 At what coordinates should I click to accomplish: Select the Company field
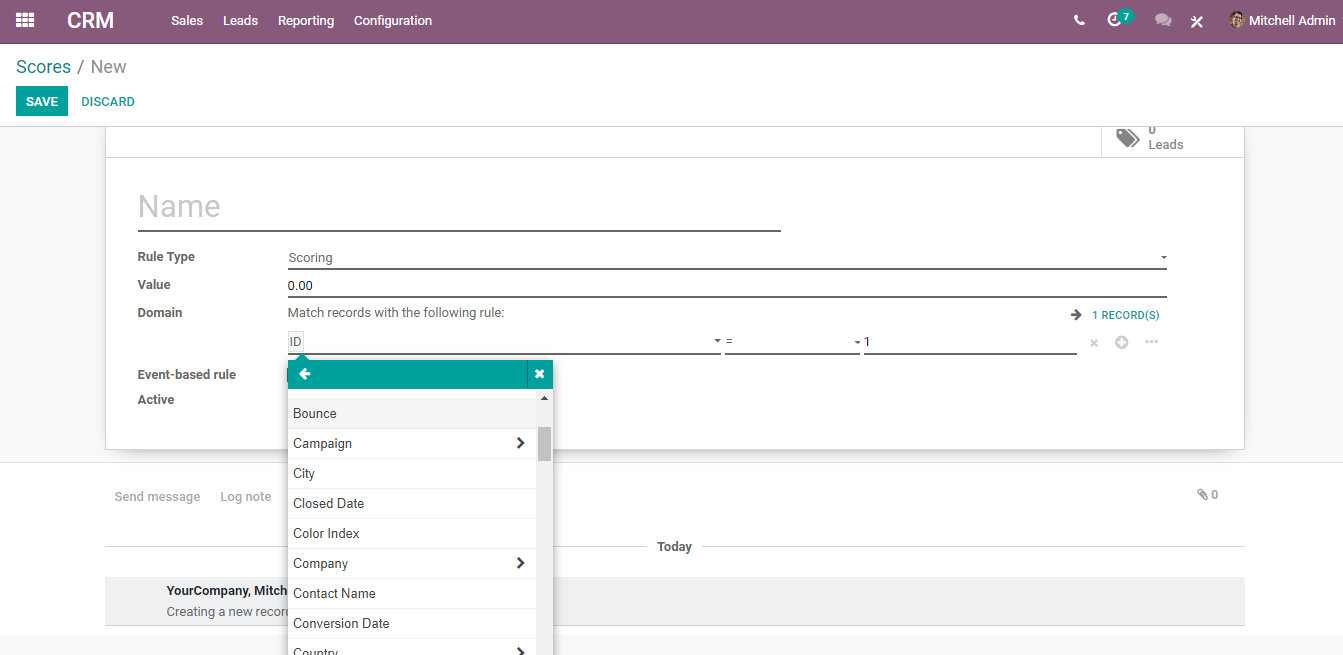tap(412, 563)
